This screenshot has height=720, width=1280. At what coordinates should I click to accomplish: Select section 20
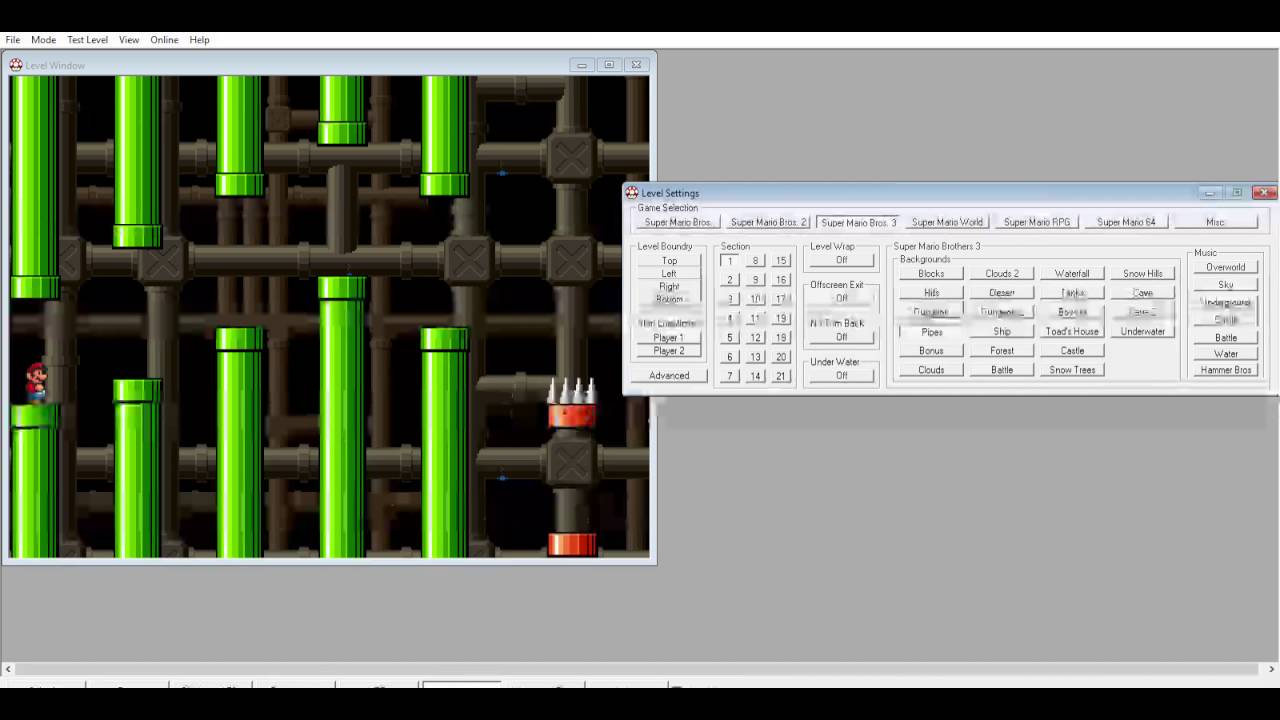(x=781, y=357)
